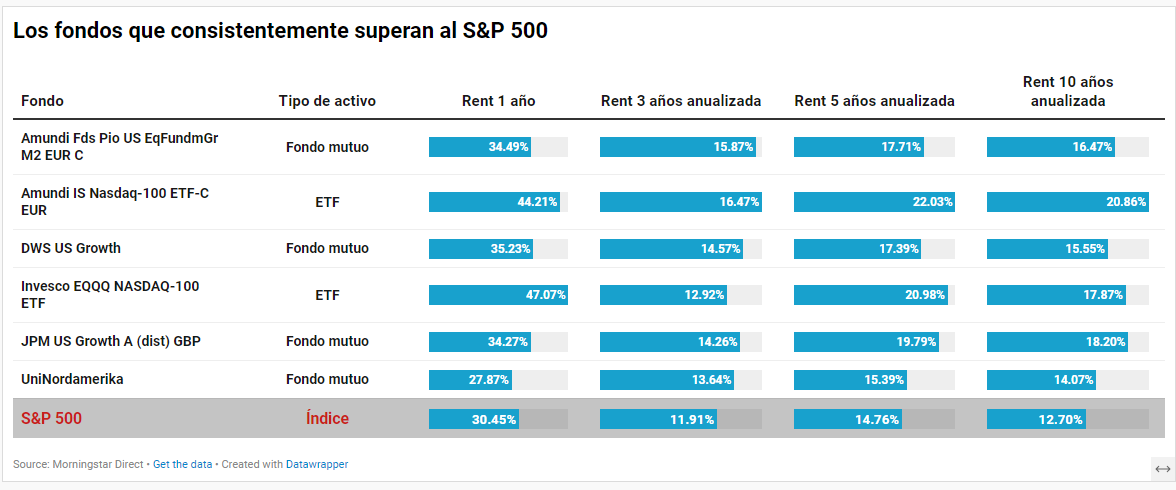Click 'Rent 5 años anualizada' header
1176x490 pixels.
pyautogui.click(x=874, y=101)
